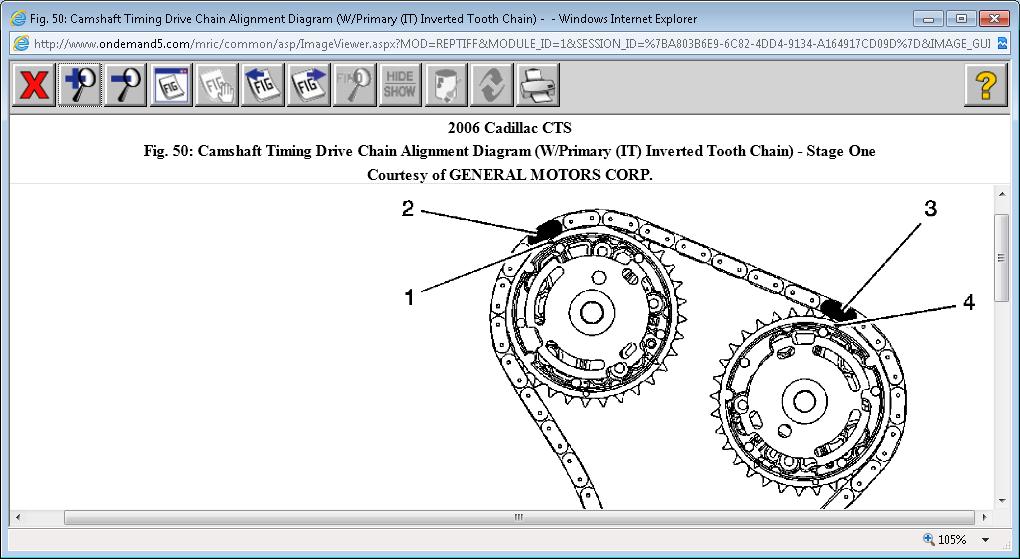Zoom in with the plus magnifier
This screenshot has height=559, width=1020.
(x=80, y=85)
